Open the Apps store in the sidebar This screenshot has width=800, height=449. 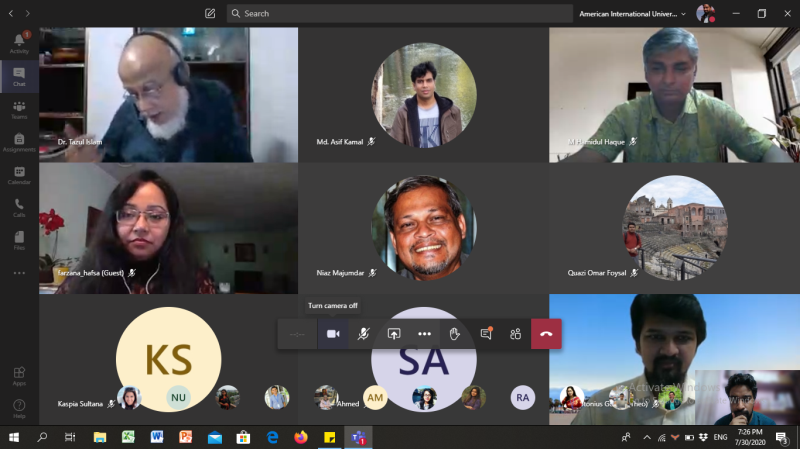pyautogui.click(x=19, y=376)
